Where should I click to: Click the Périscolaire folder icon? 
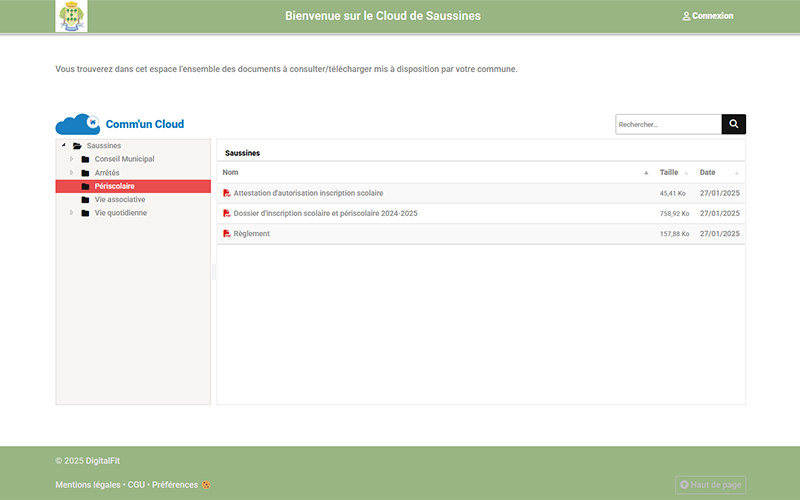click(x=85, y=186)
